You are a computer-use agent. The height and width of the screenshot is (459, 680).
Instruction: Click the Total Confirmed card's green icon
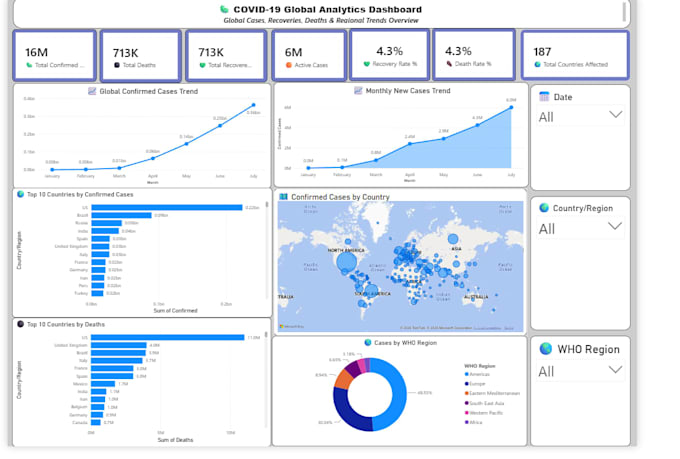(29, 65)
